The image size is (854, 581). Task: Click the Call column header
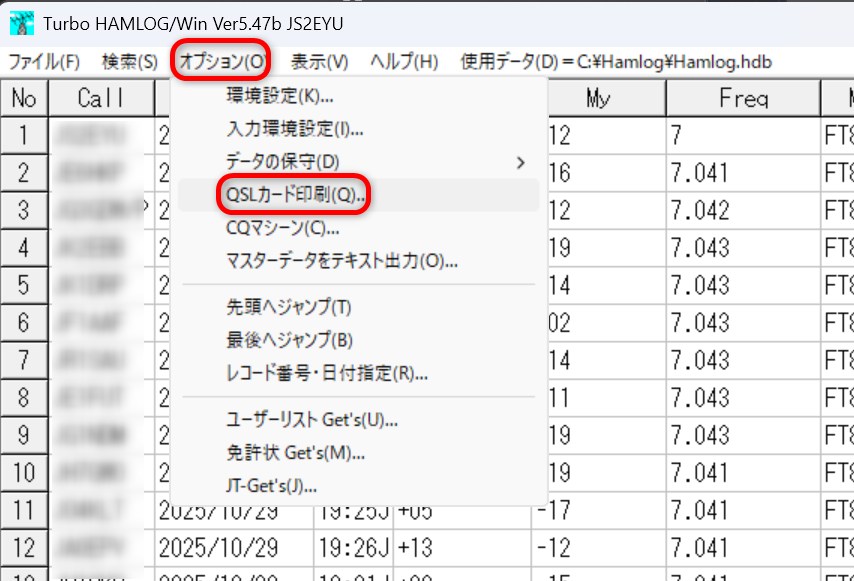click(x=100, y=98)
